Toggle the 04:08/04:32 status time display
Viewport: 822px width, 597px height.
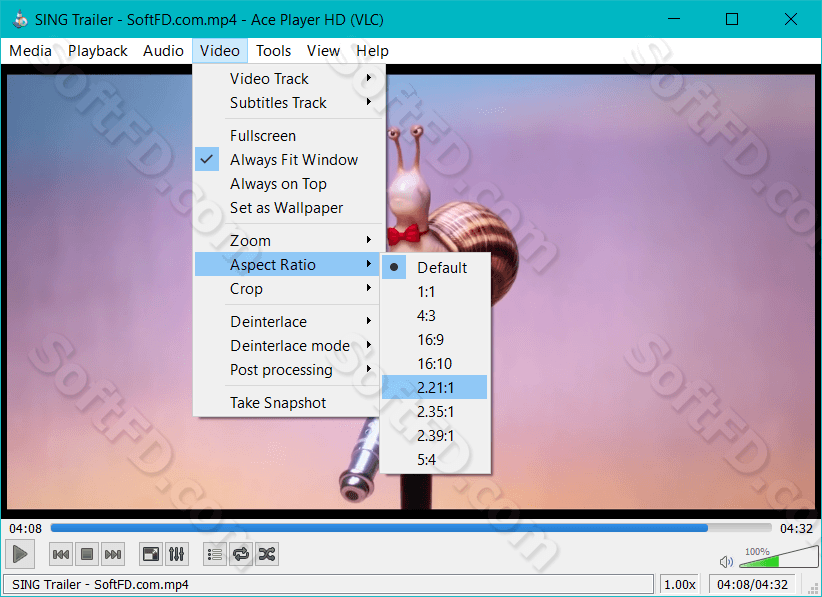pyautogui.click(x=752, y=584)
